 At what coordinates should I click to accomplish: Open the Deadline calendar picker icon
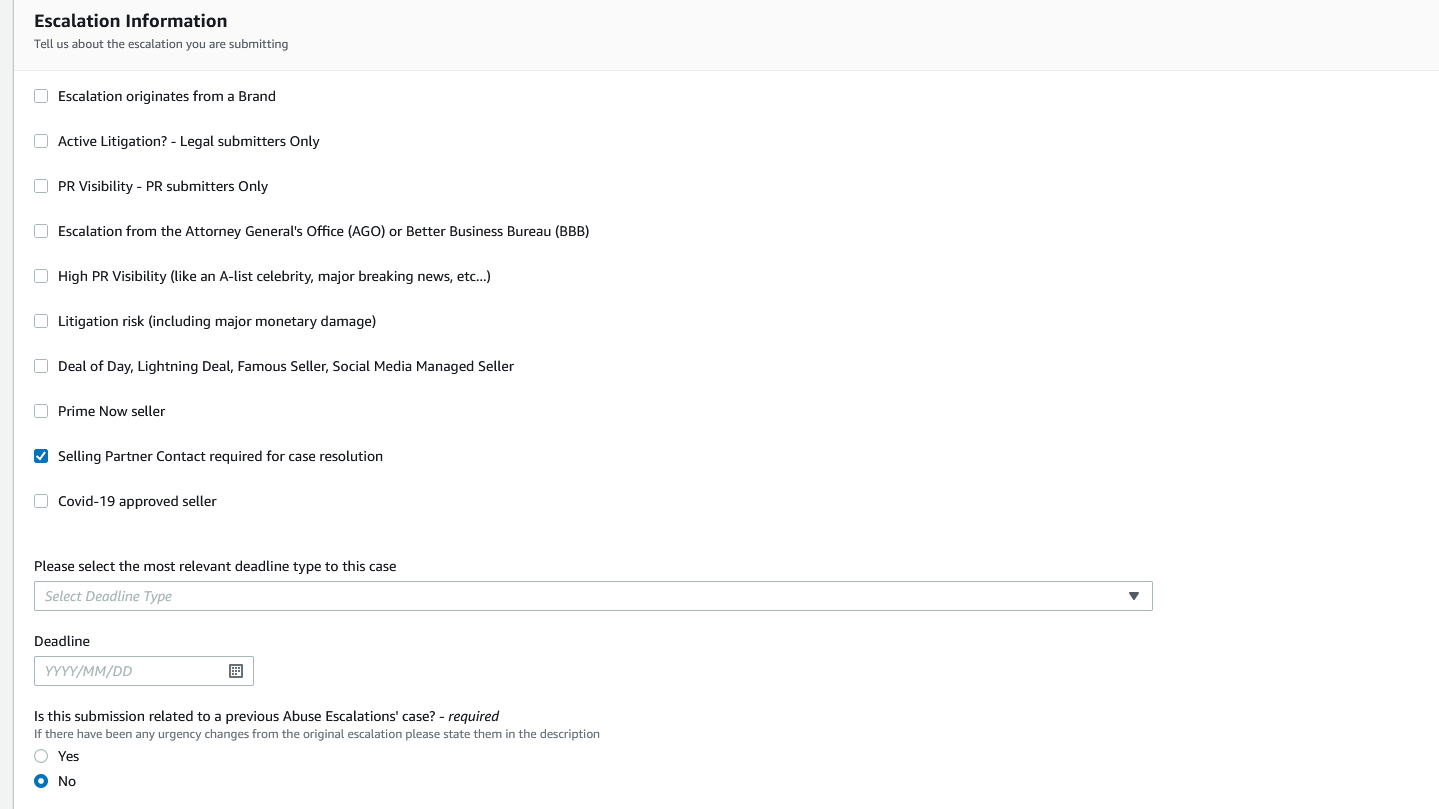pyautogui.click(x=236, y=671)
